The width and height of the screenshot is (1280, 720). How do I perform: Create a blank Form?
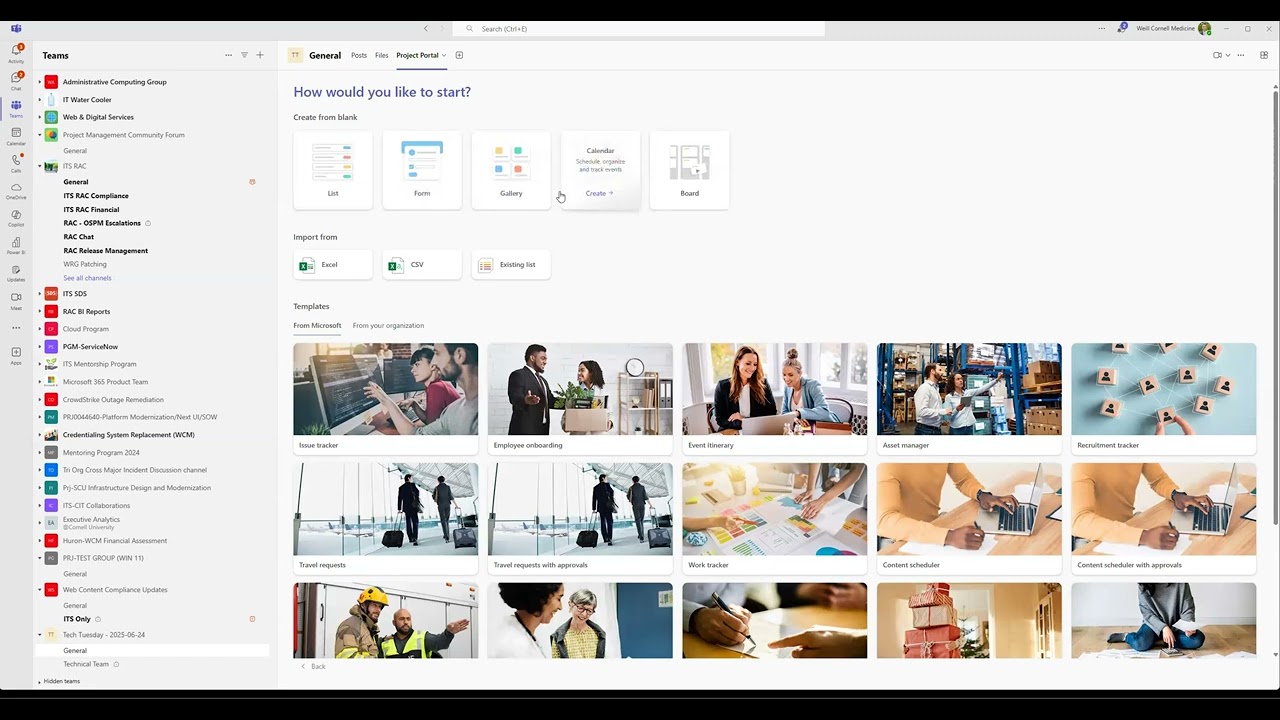click(422, 170)
